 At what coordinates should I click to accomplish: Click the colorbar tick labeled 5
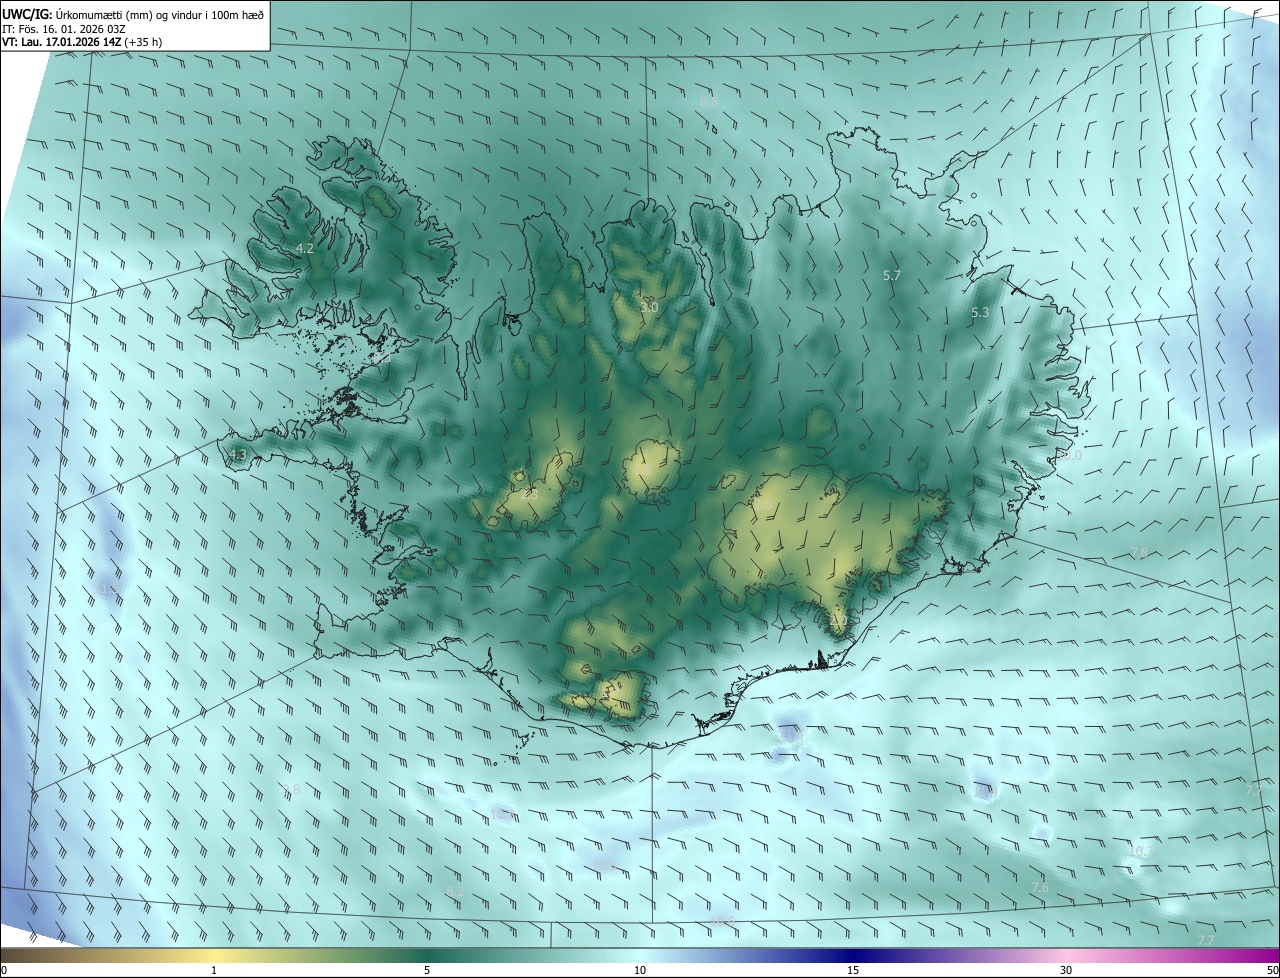click(x=427, y=971)
